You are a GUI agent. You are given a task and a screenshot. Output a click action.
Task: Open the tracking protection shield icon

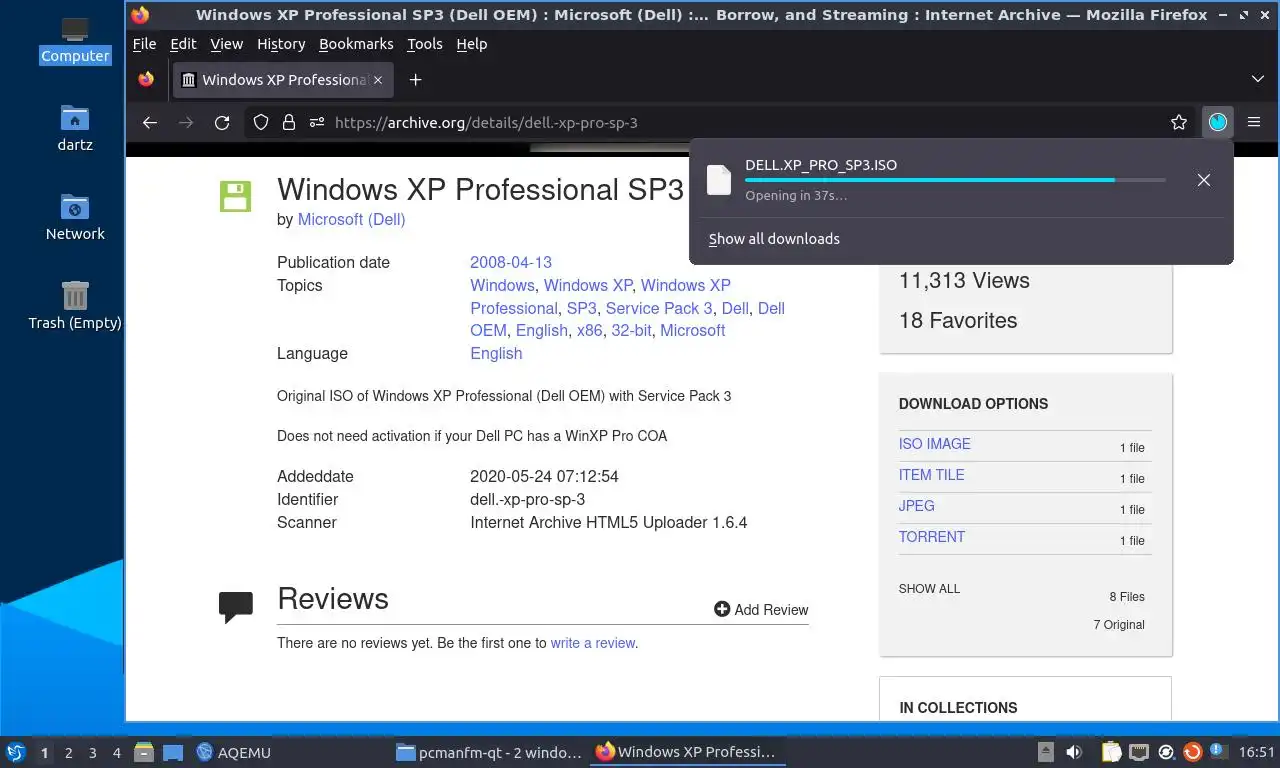261,122
